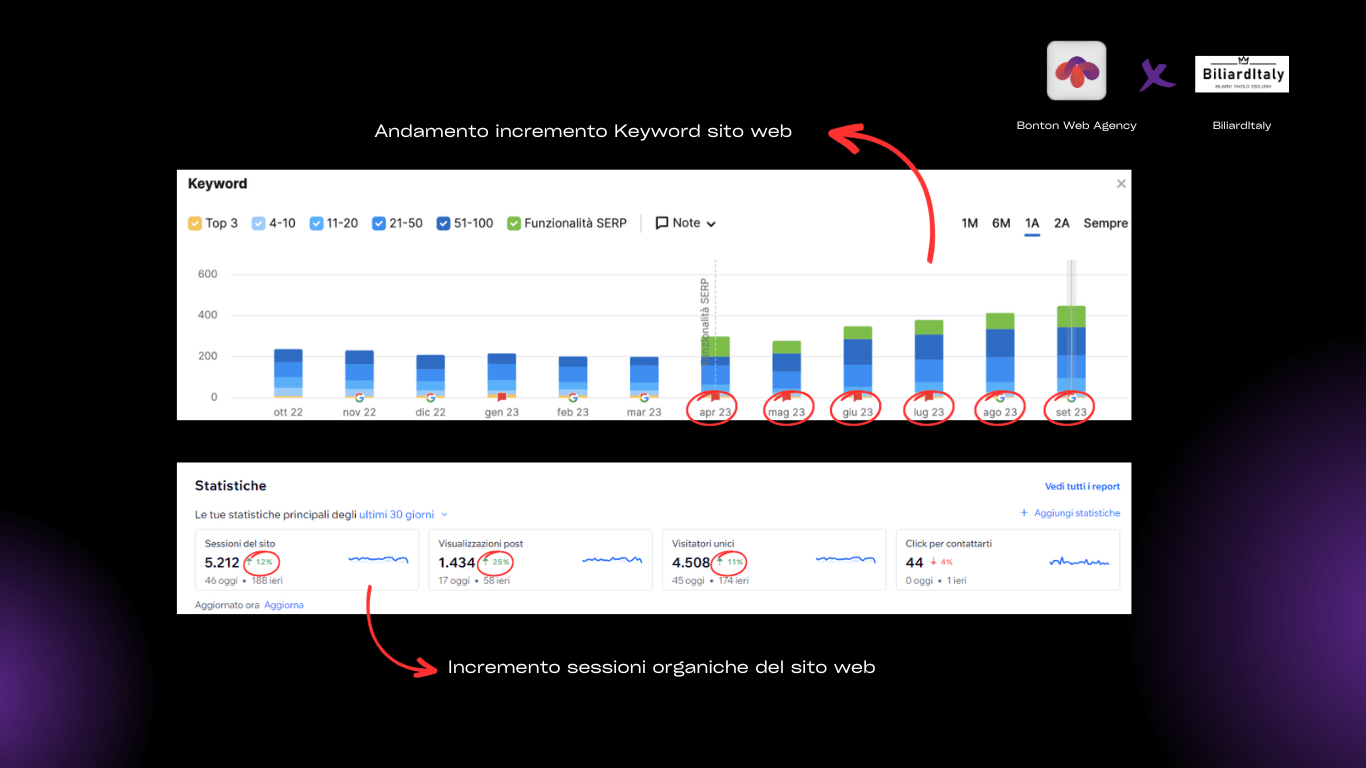Toggle the 11-20 positions checkbox
The width and height of the screenshot is (1366, 768).
[316, 223]
